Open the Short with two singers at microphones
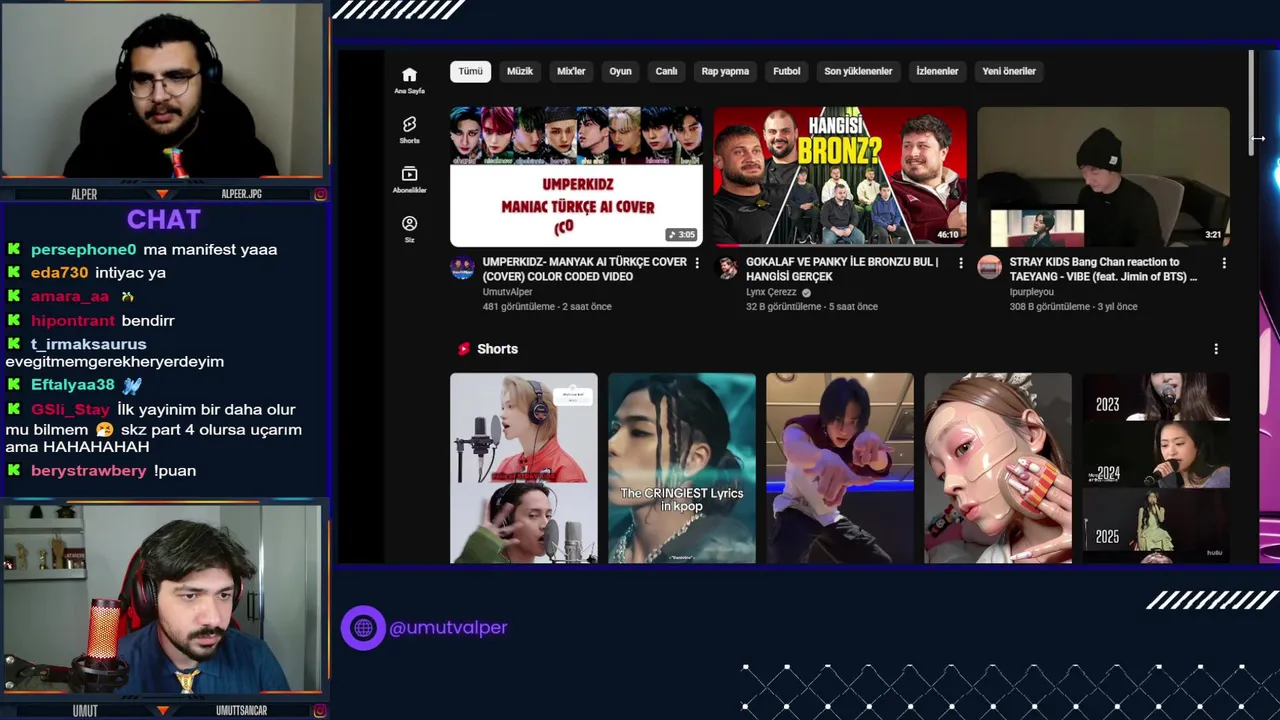Screen dimensions: 1280x720 (x=524, y=468)
